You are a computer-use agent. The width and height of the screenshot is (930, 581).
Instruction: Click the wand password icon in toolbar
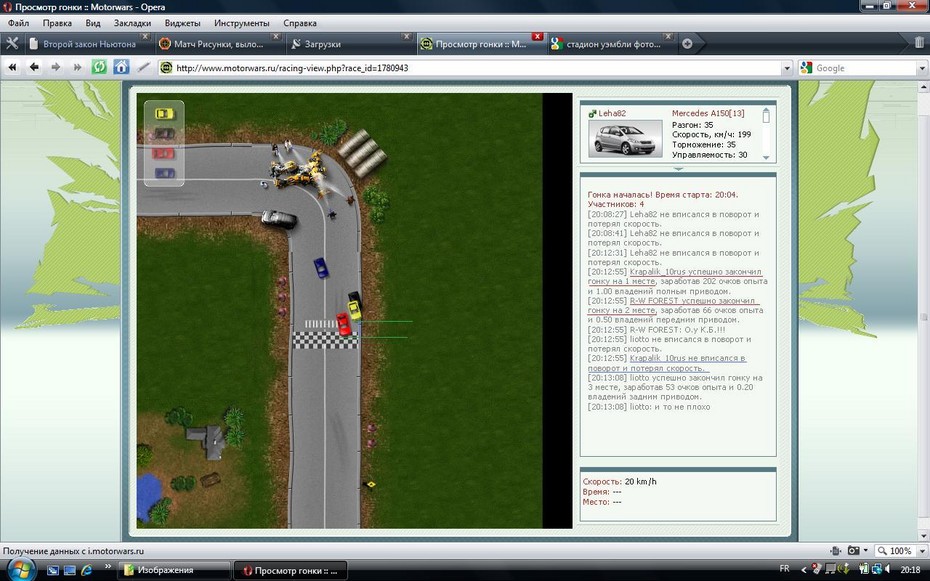pos(143,68)
